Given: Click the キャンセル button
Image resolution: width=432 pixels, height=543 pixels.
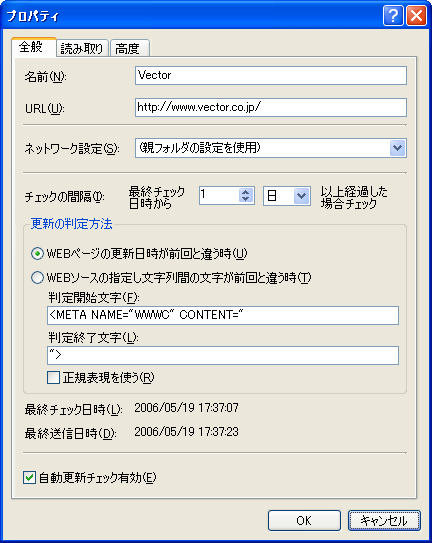Looking at the screenshot, I should pos(384,520).
